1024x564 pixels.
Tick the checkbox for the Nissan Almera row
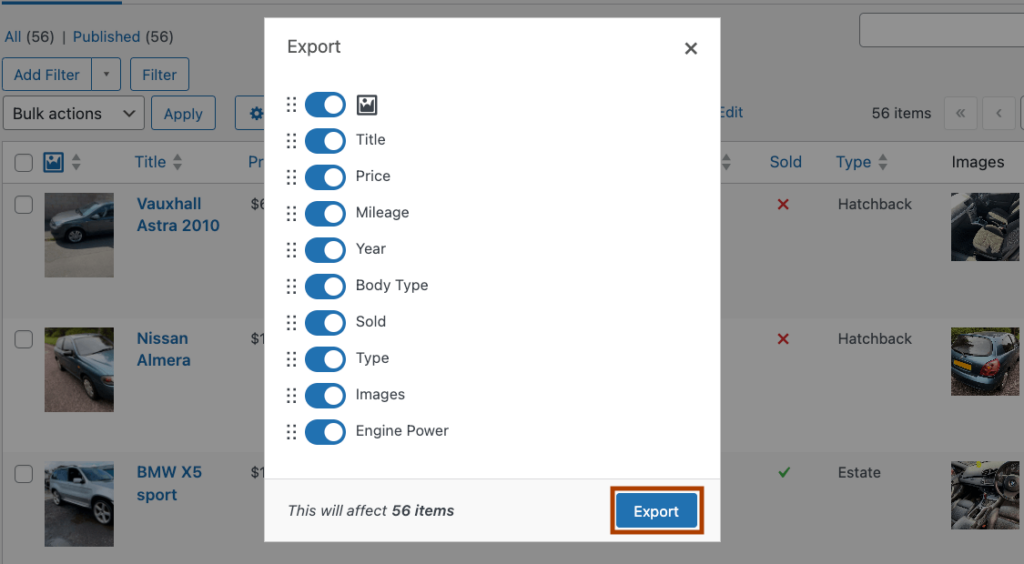(x=24, y=339)
